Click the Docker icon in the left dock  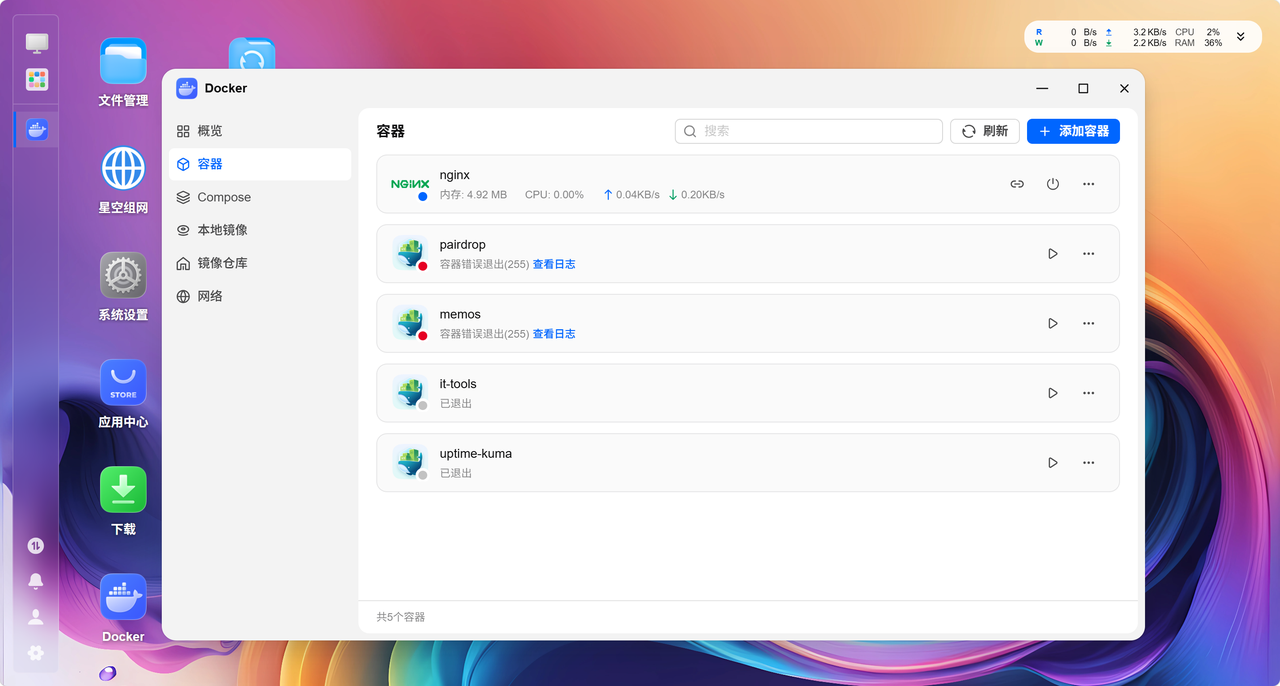37,129
